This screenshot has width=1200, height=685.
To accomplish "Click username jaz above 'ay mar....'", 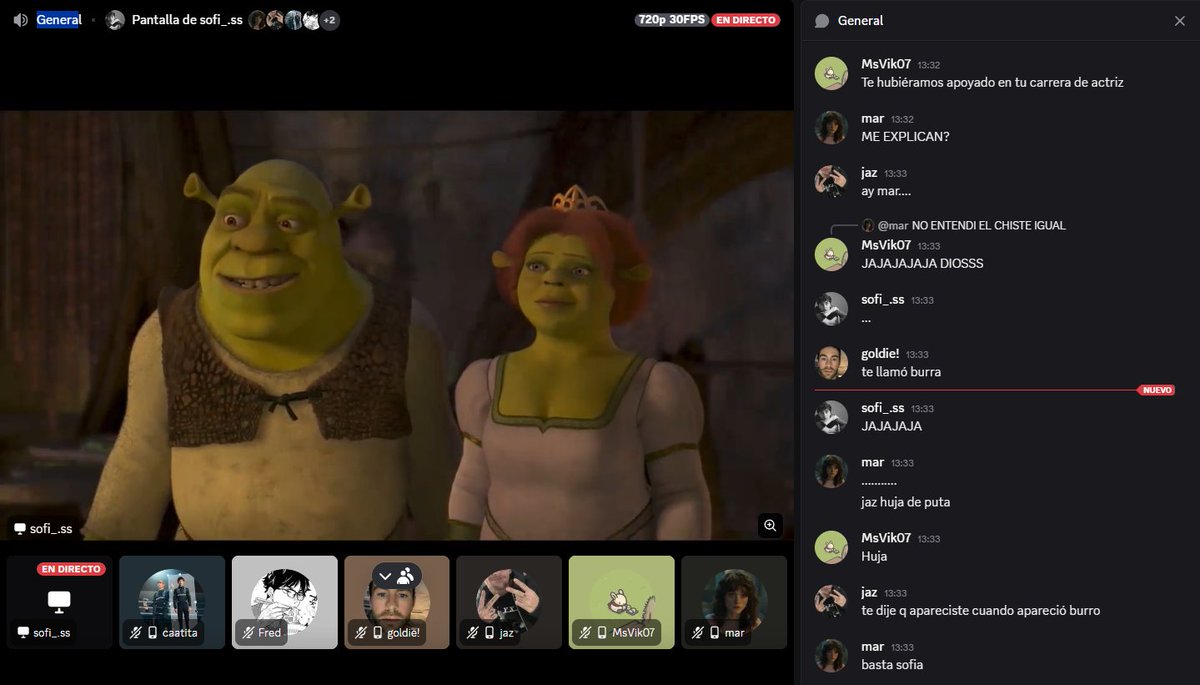I will pyautogui.click(x=870, y=173).
